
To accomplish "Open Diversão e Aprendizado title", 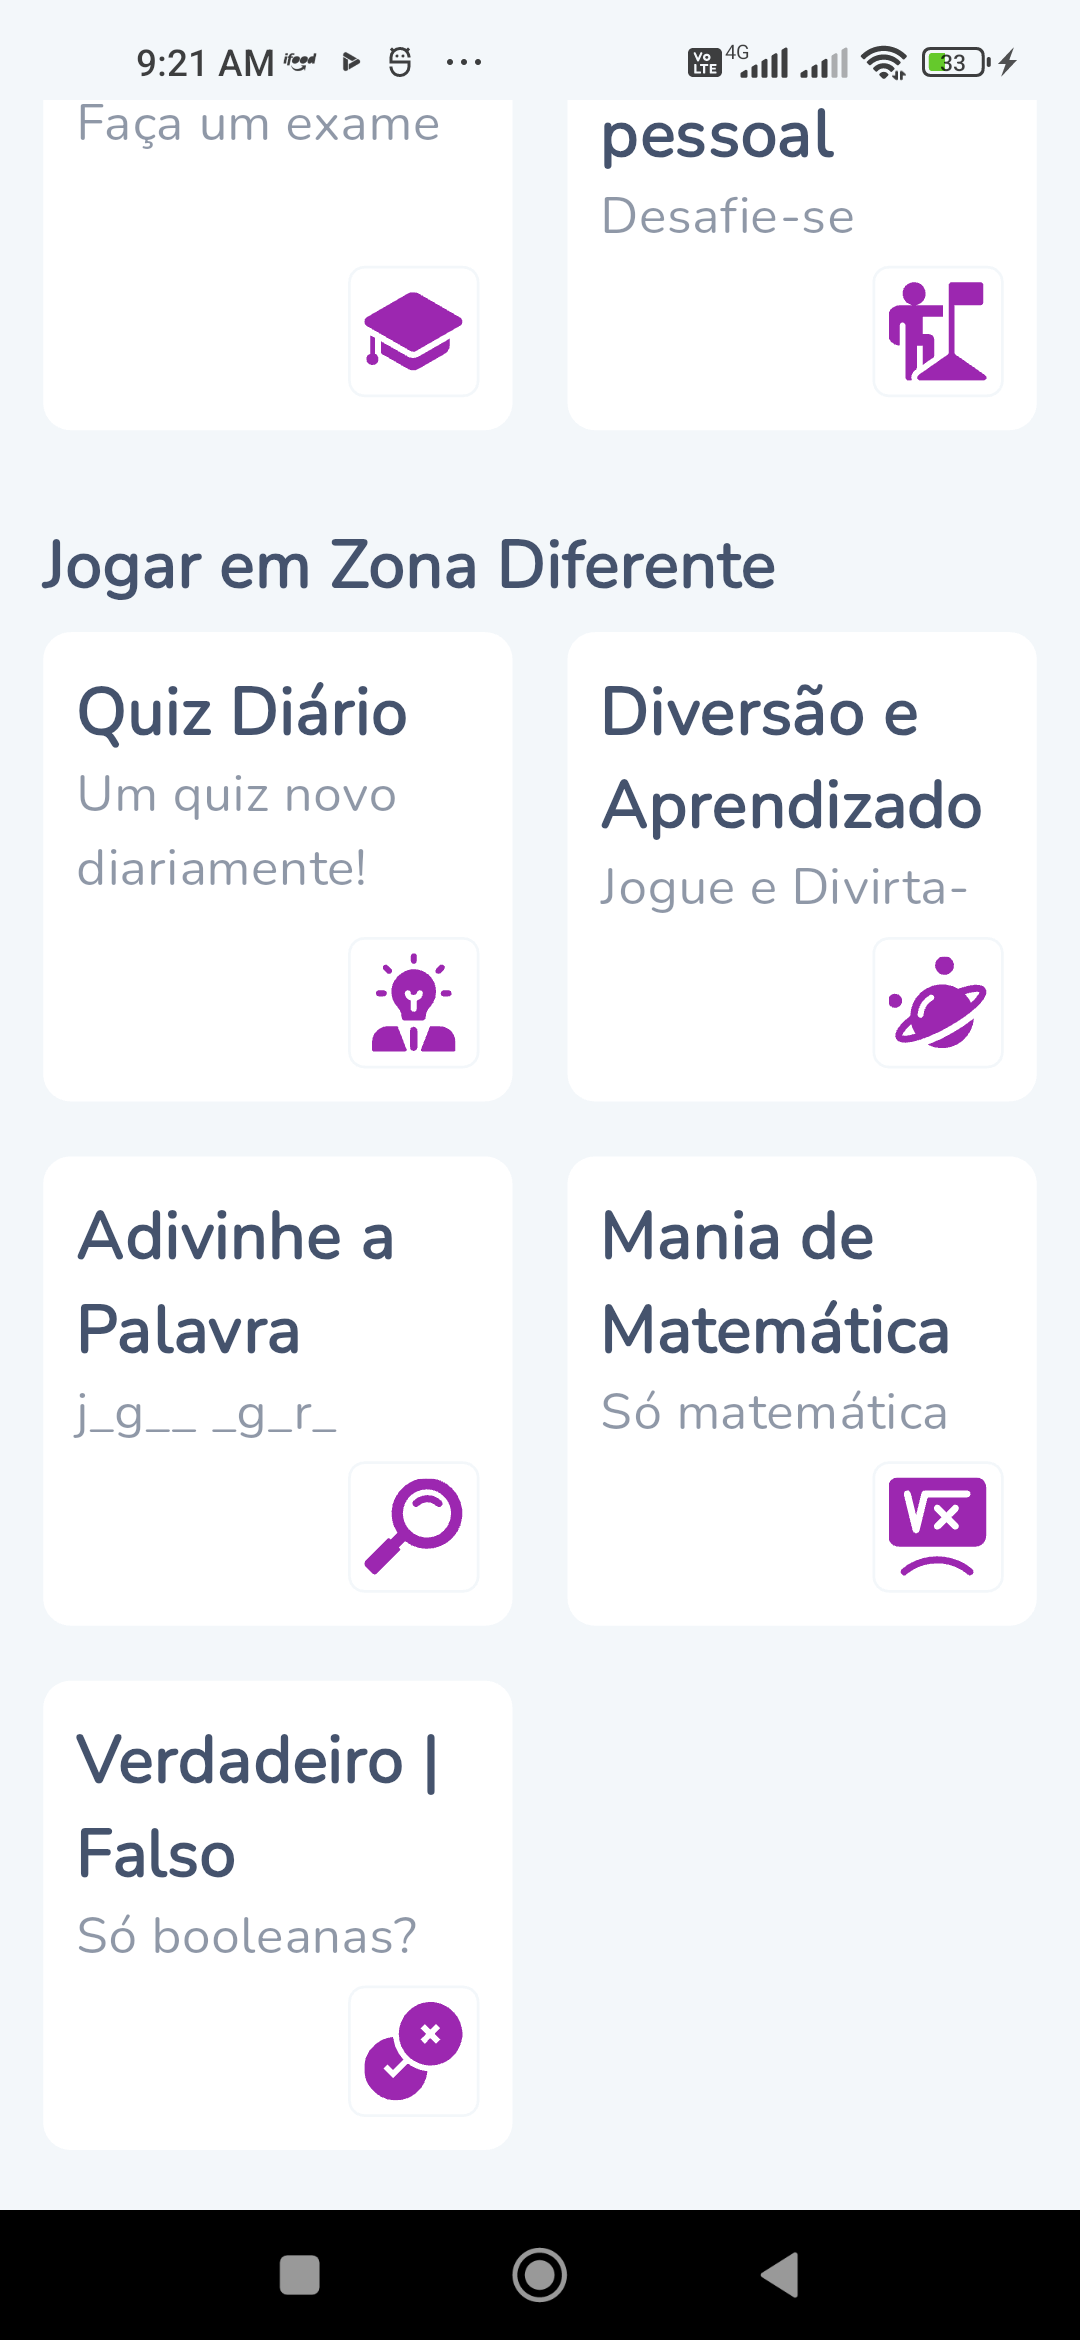I will click(x=791, y=758).
